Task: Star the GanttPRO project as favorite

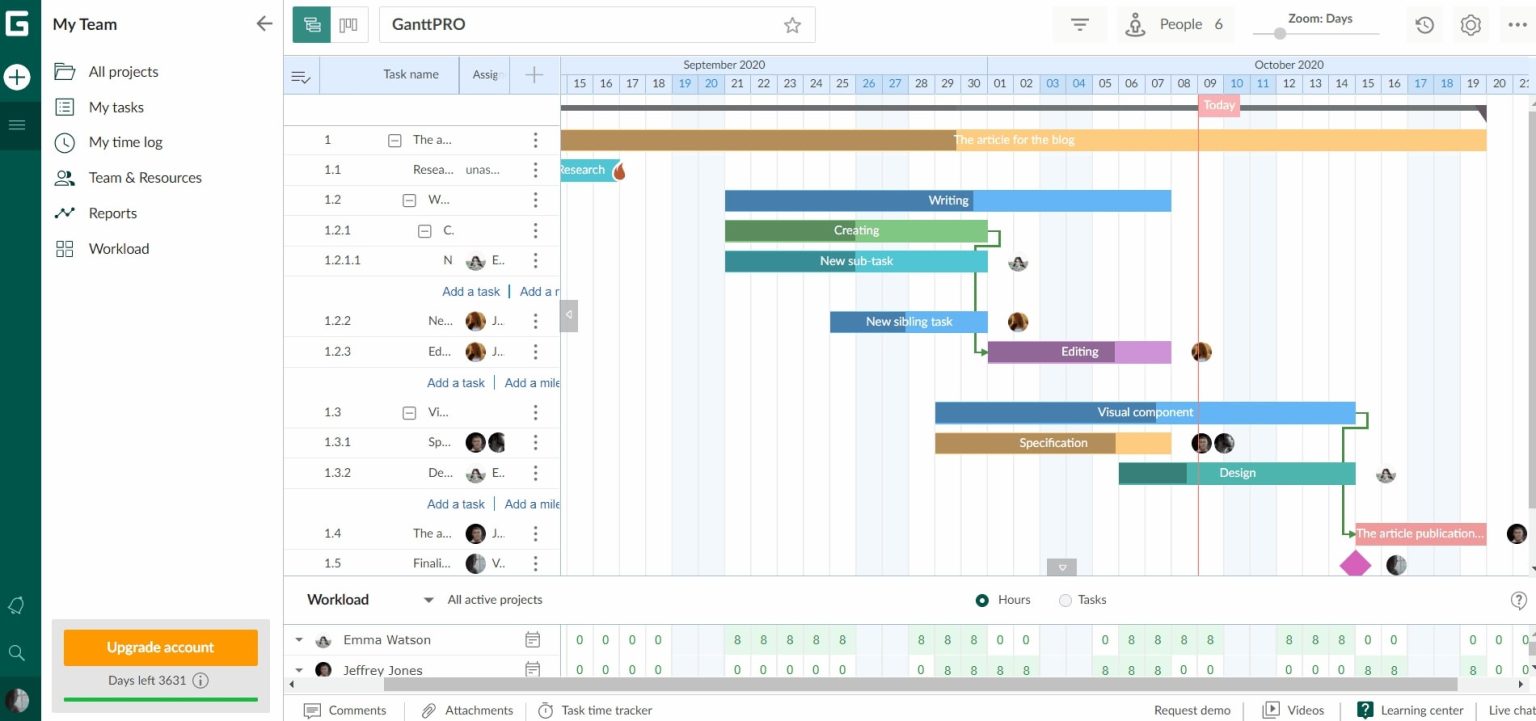Action: click(x=791, y=24)
